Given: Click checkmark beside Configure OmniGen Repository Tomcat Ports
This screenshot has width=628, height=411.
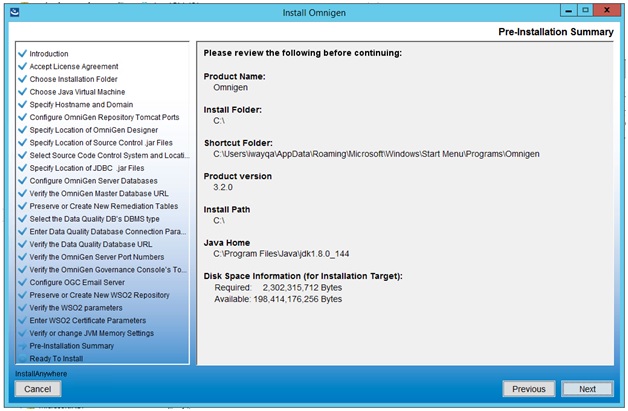Looking at the screenshot, I should tap(22, 117).
